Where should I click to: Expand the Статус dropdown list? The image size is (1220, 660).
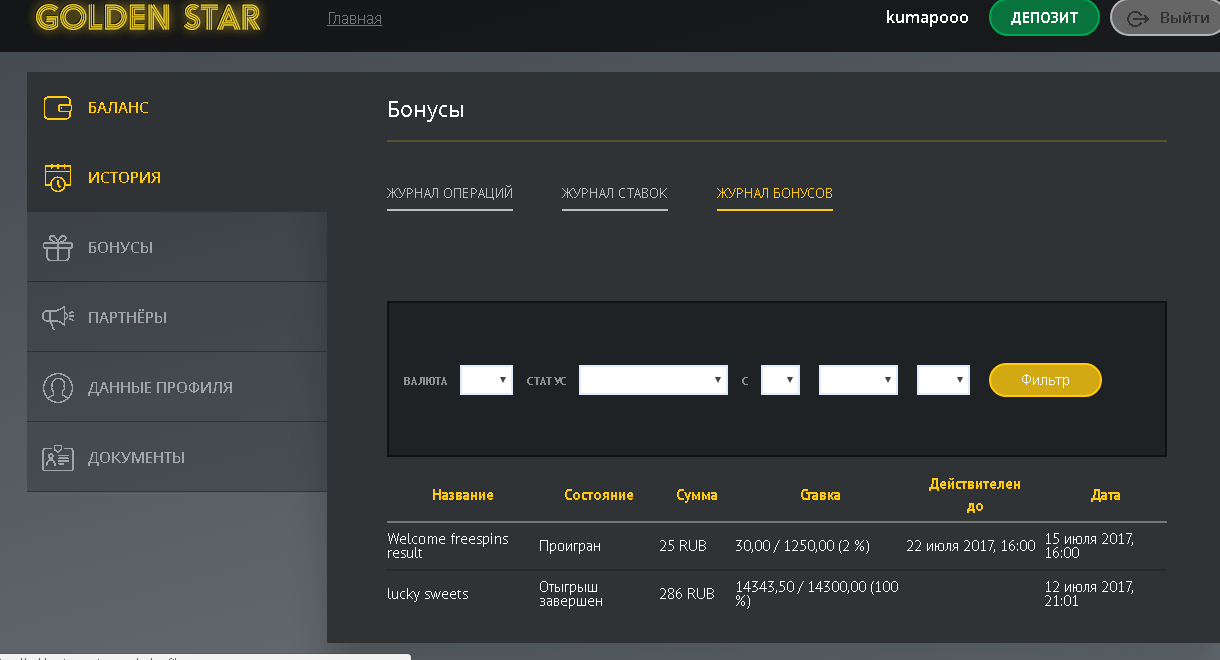point(653,380)
